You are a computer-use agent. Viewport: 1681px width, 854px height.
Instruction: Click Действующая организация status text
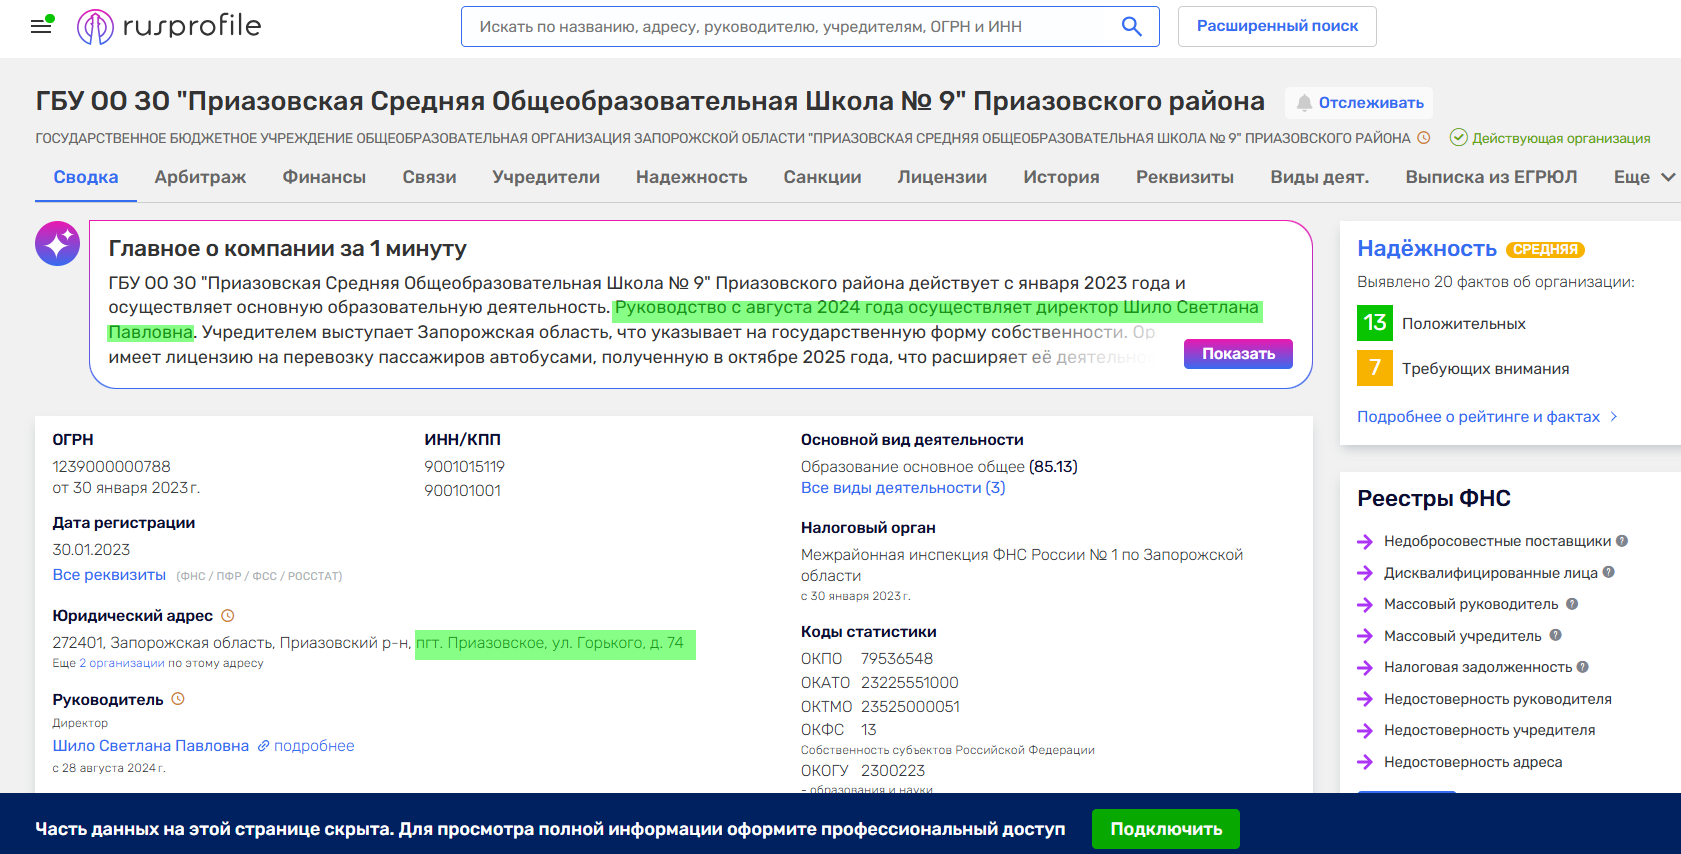[1561, 138]
